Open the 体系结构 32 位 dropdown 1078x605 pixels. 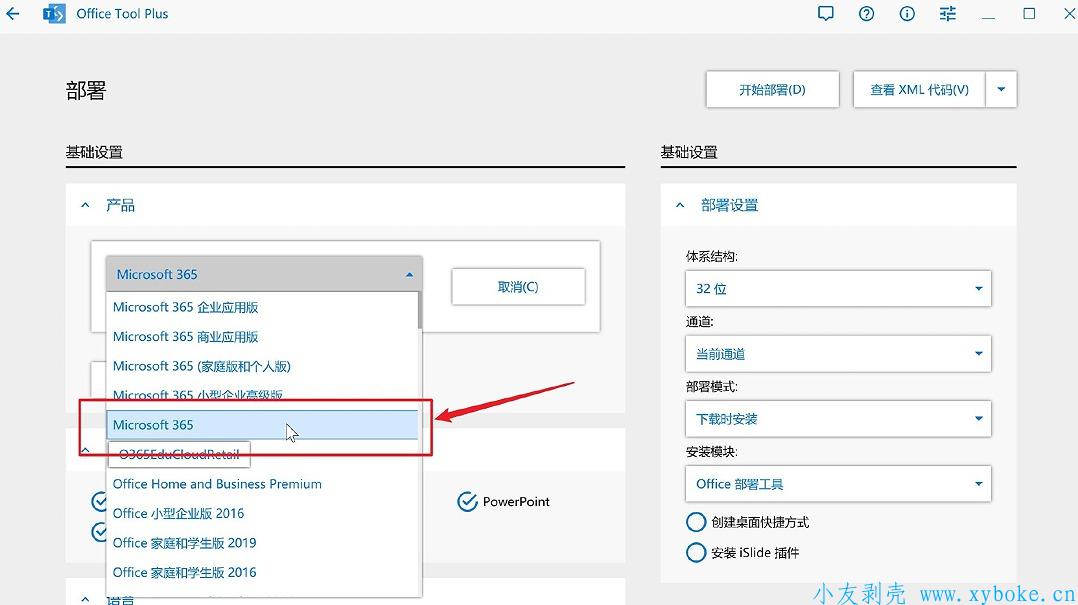click(x=838, y=288)
